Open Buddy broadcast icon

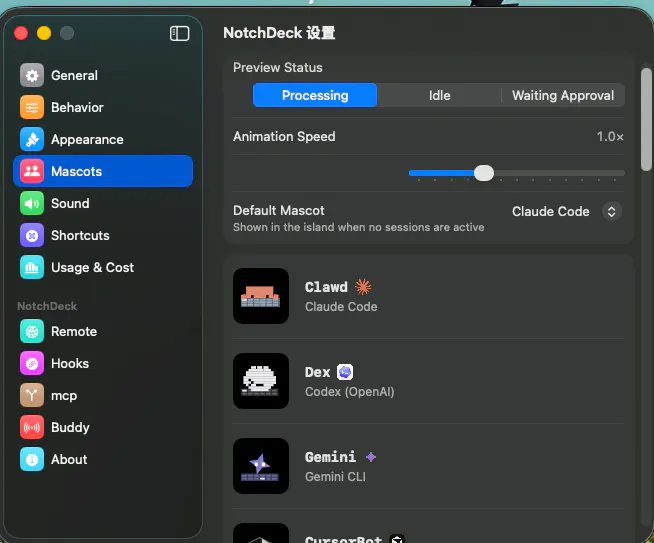pos(32,427)
